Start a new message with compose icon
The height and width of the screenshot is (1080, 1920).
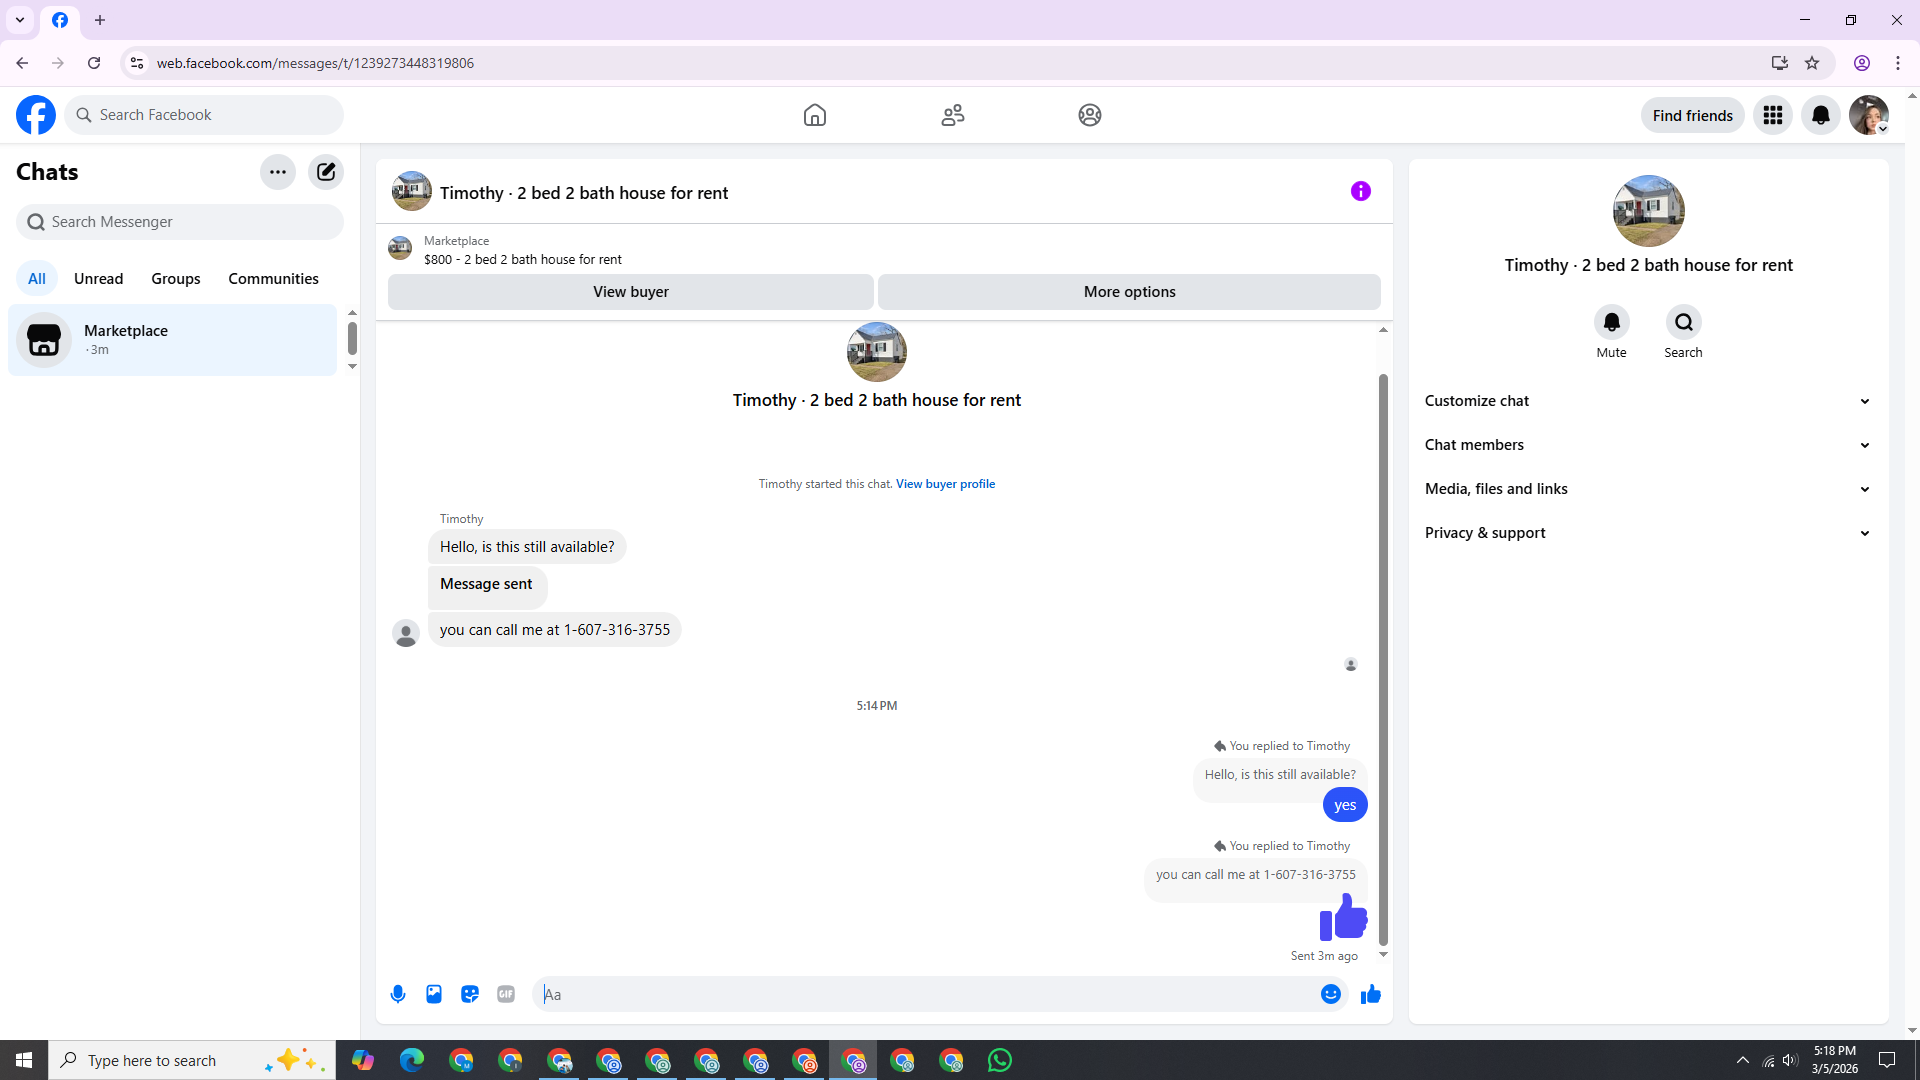click(x=326, y=172)
